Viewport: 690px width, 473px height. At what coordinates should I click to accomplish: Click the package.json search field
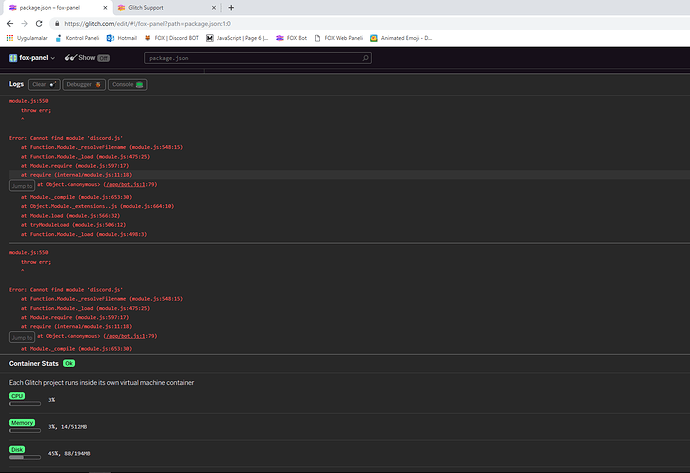point(258,58)
